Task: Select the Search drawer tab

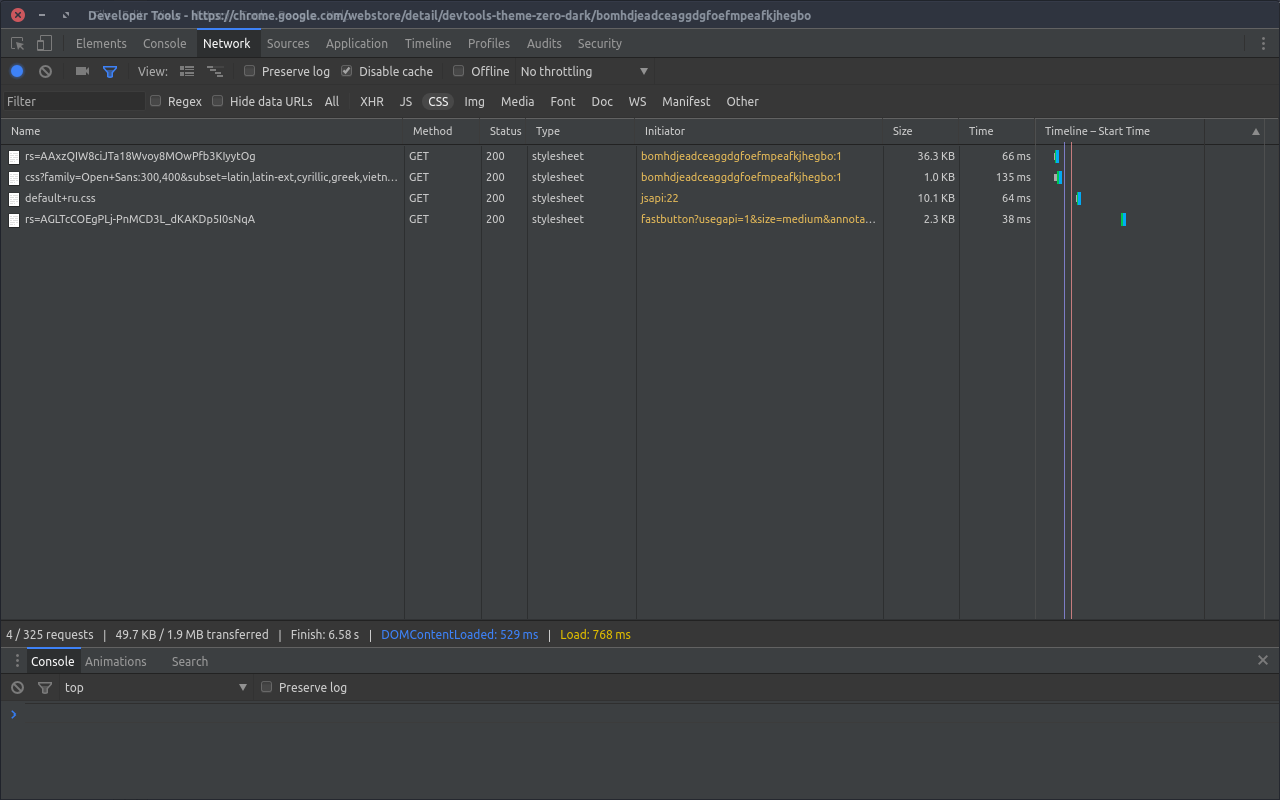Action: [190, 661]
